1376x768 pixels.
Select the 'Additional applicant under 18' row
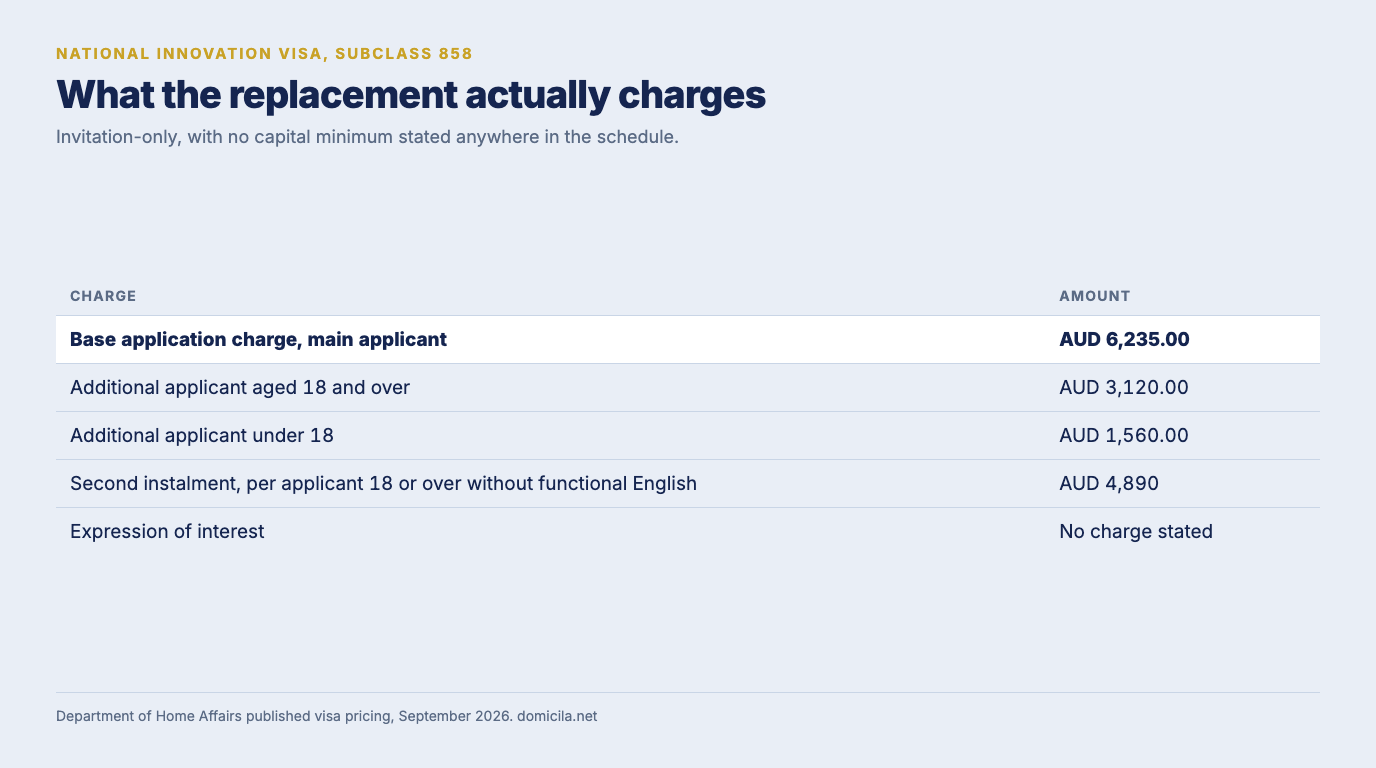pos(688,436)
